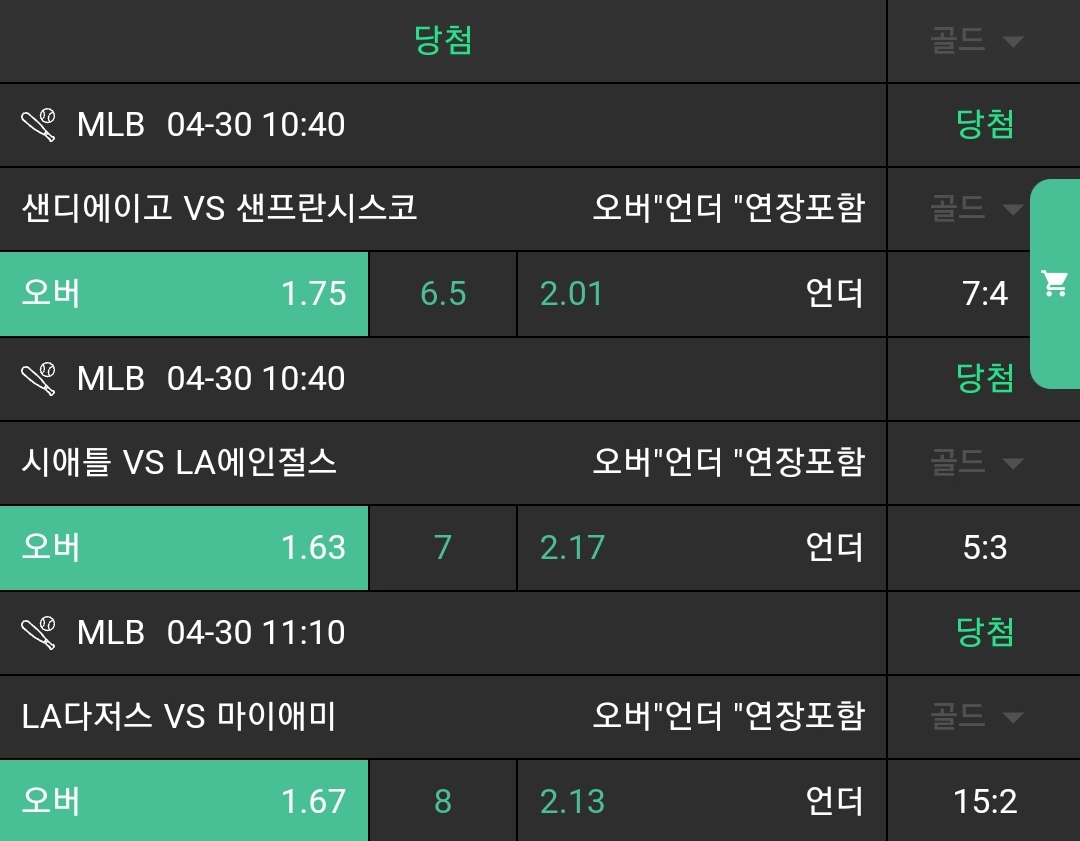The height and width of the screenshot is (841, 1080).
Task: Choose 언더 2.13 for LA다저스 game
Action: coord(701,801)
